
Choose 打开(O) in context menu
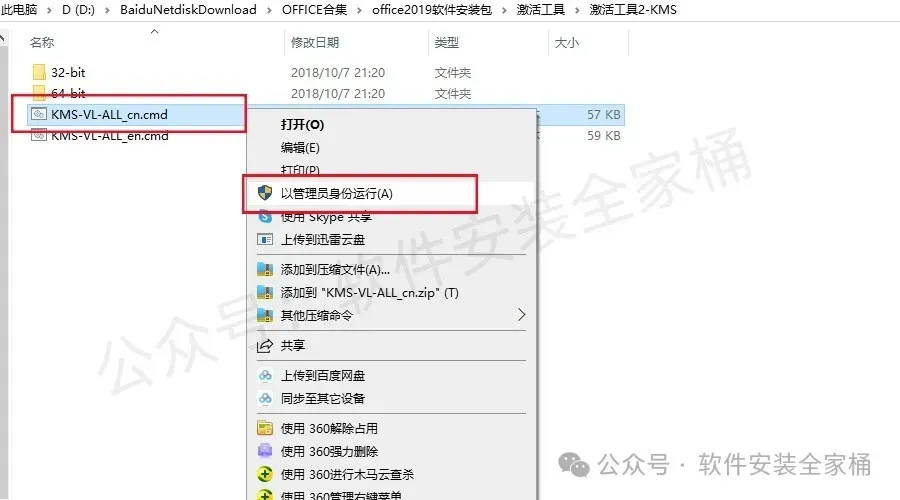302,125
